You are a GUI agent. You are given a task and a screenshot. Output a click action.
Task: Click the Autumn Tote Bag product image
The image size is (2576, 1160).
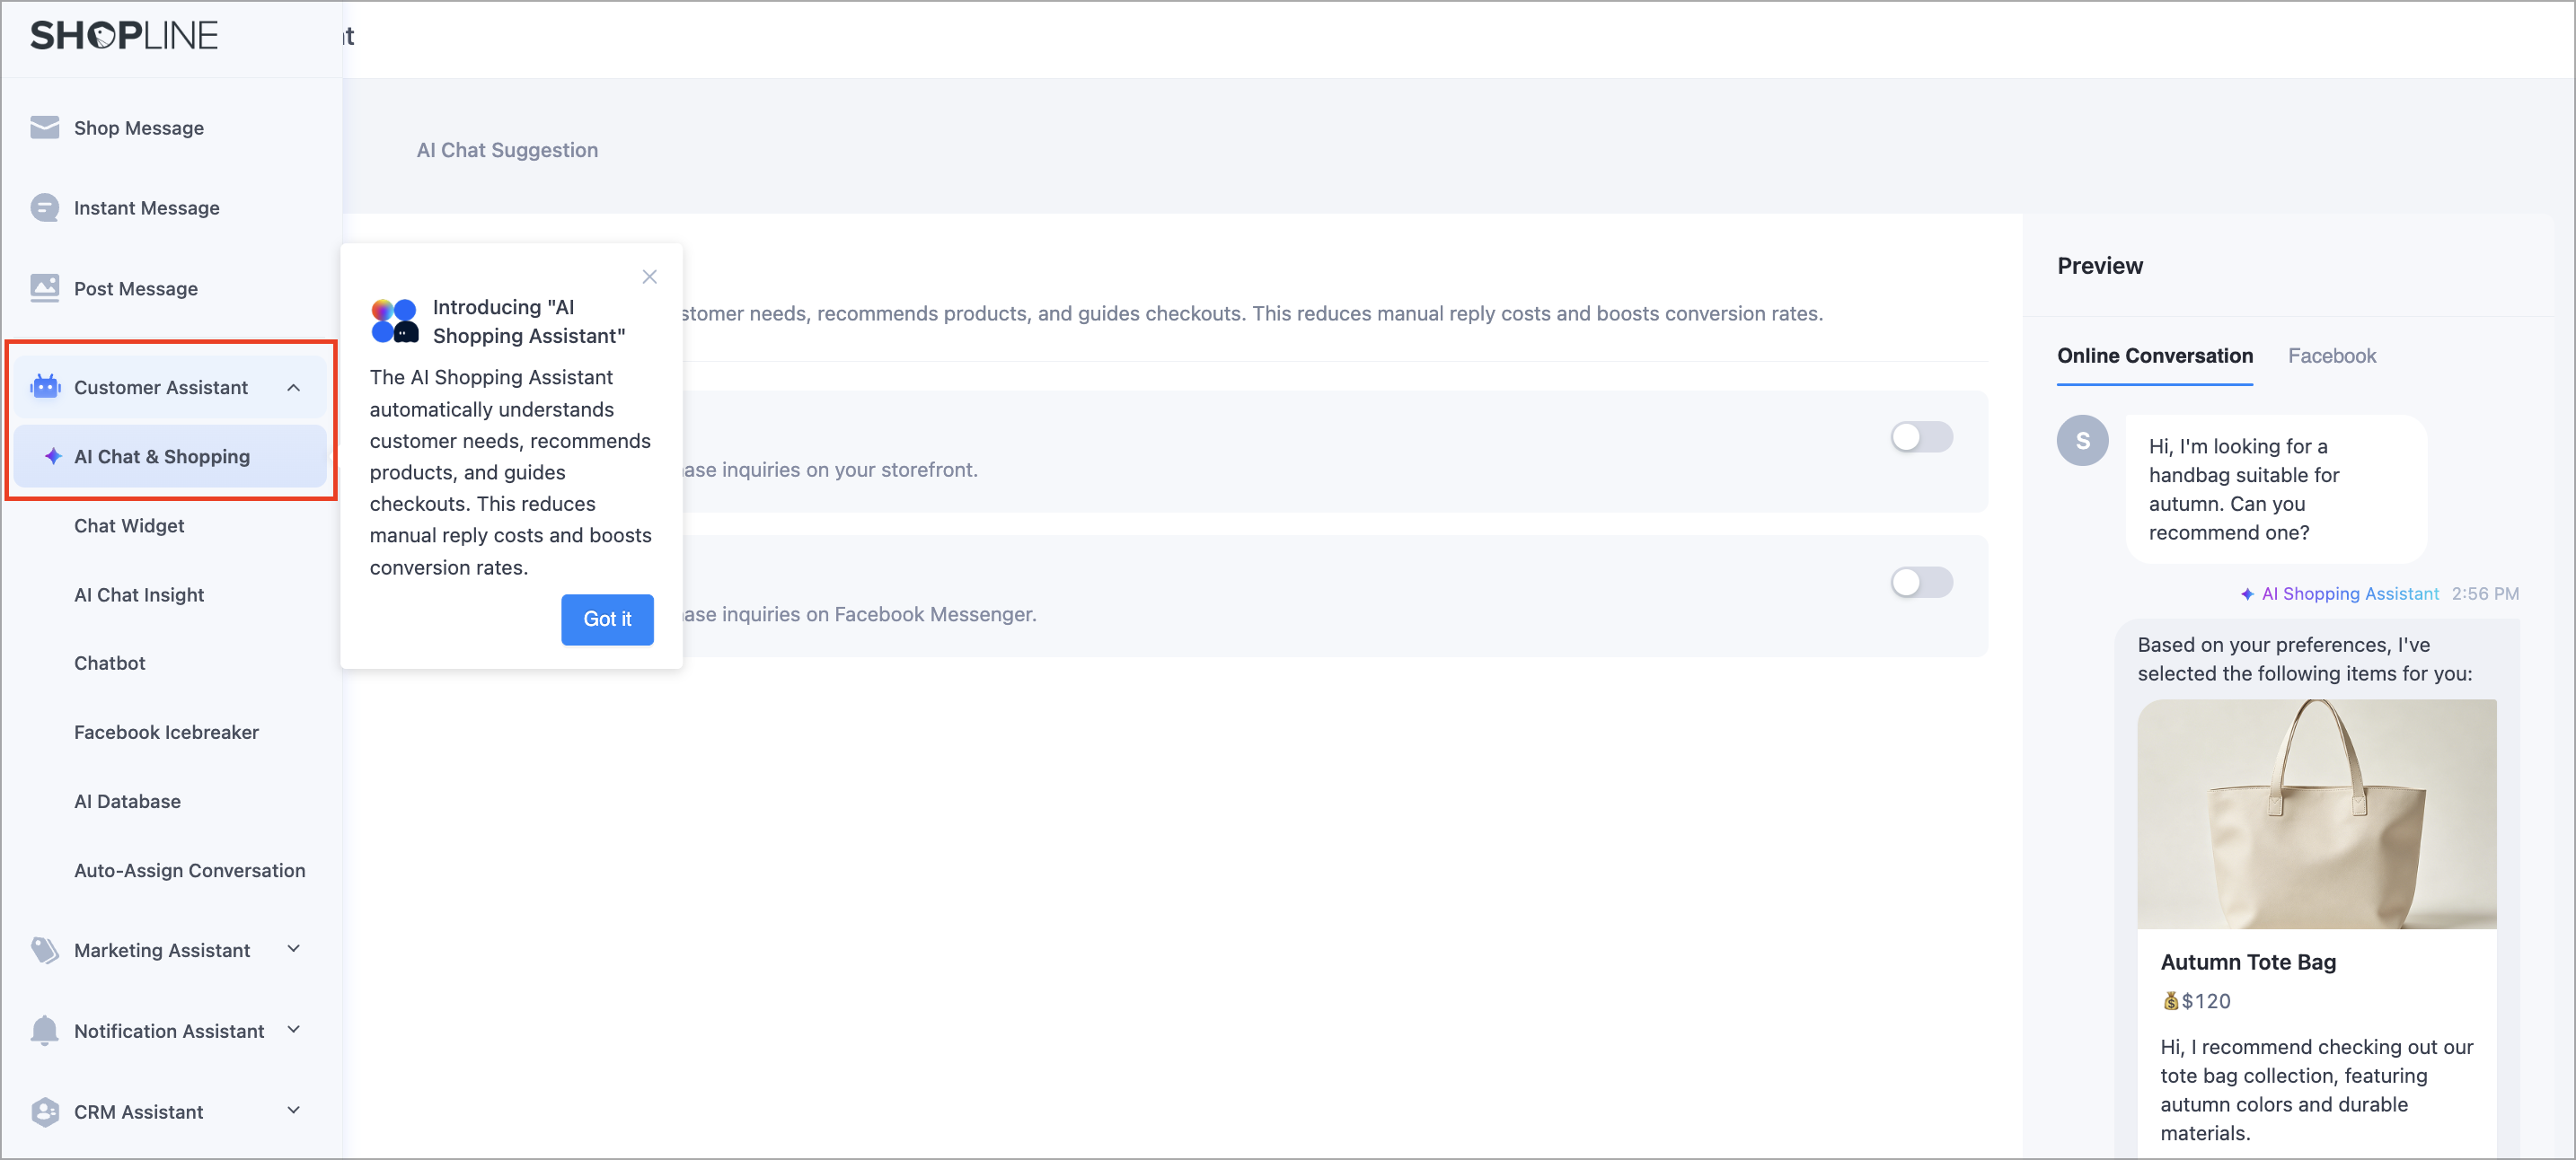point(2316,813)
